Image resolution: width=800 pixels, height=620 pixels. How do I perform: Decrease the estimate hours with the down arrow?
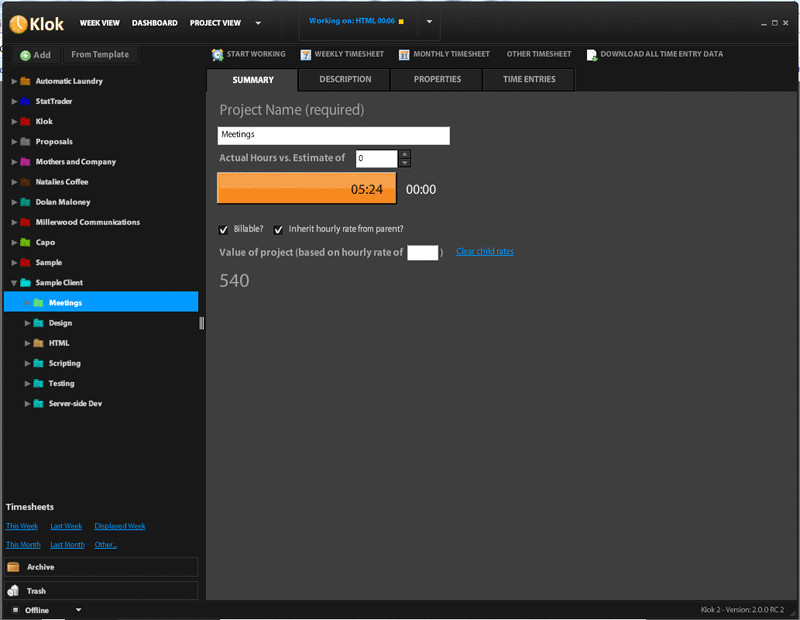click(405, 163)
